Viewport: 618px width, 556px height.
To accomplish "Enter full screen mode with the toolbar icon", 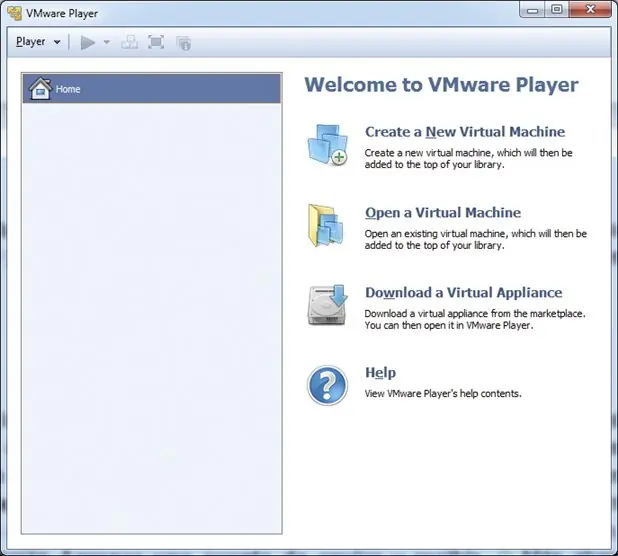I will [156, 42].
